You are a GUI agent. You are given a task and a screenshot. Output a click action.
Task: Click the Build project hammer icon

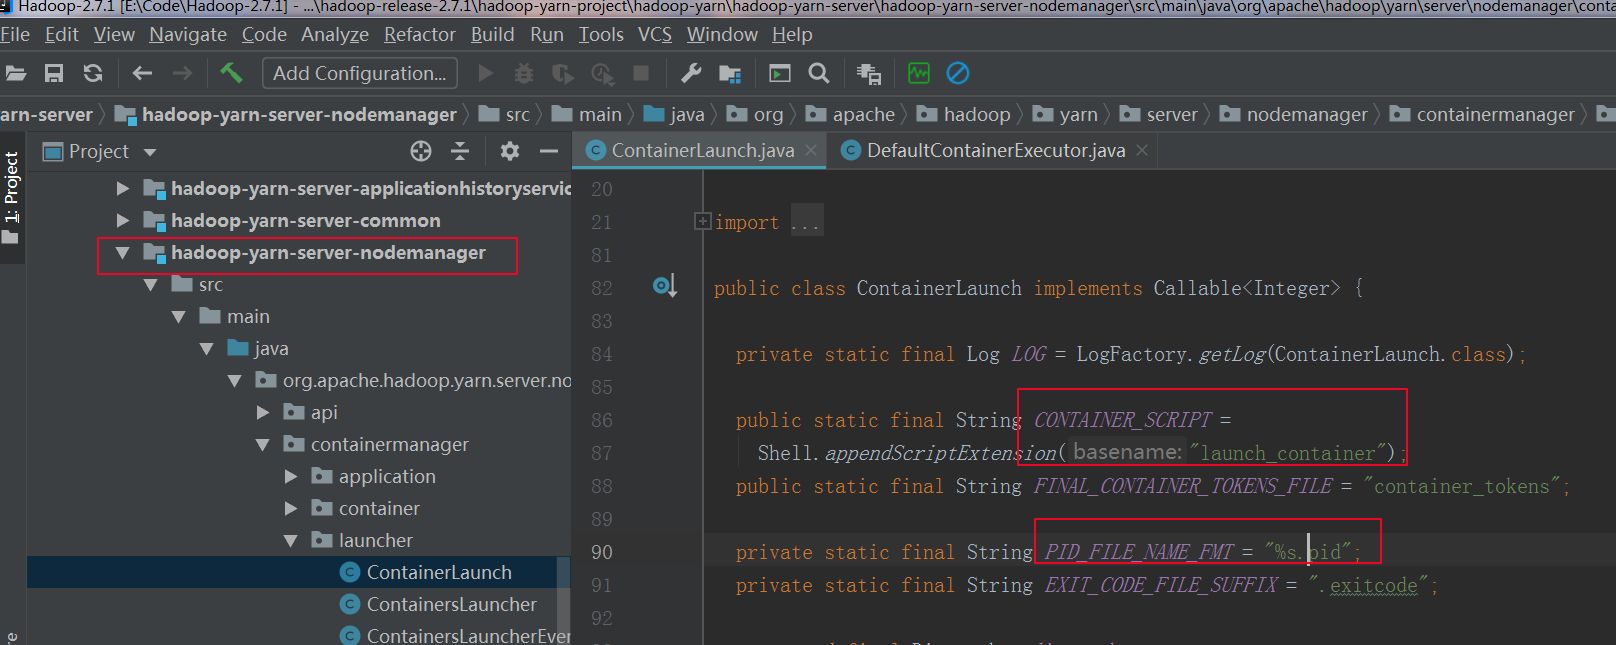pyautogui.click(x=231, y=73)
